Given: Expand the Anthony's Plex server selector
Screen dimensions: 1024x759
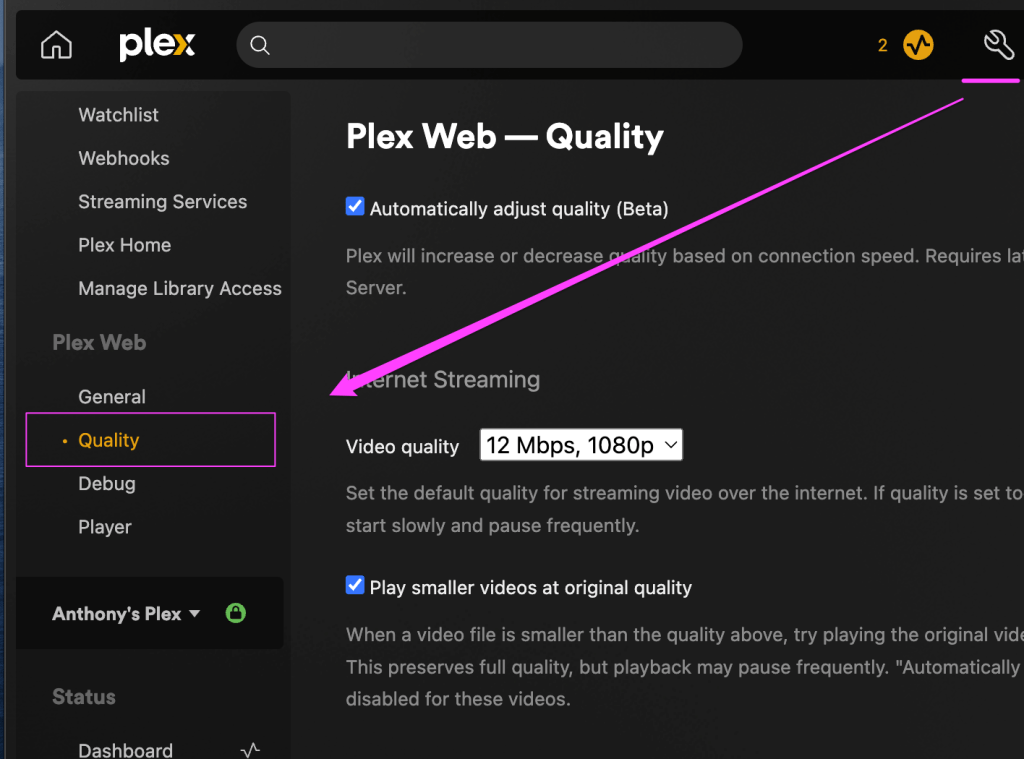Looking at the screenshot, I should coord(126,614).
